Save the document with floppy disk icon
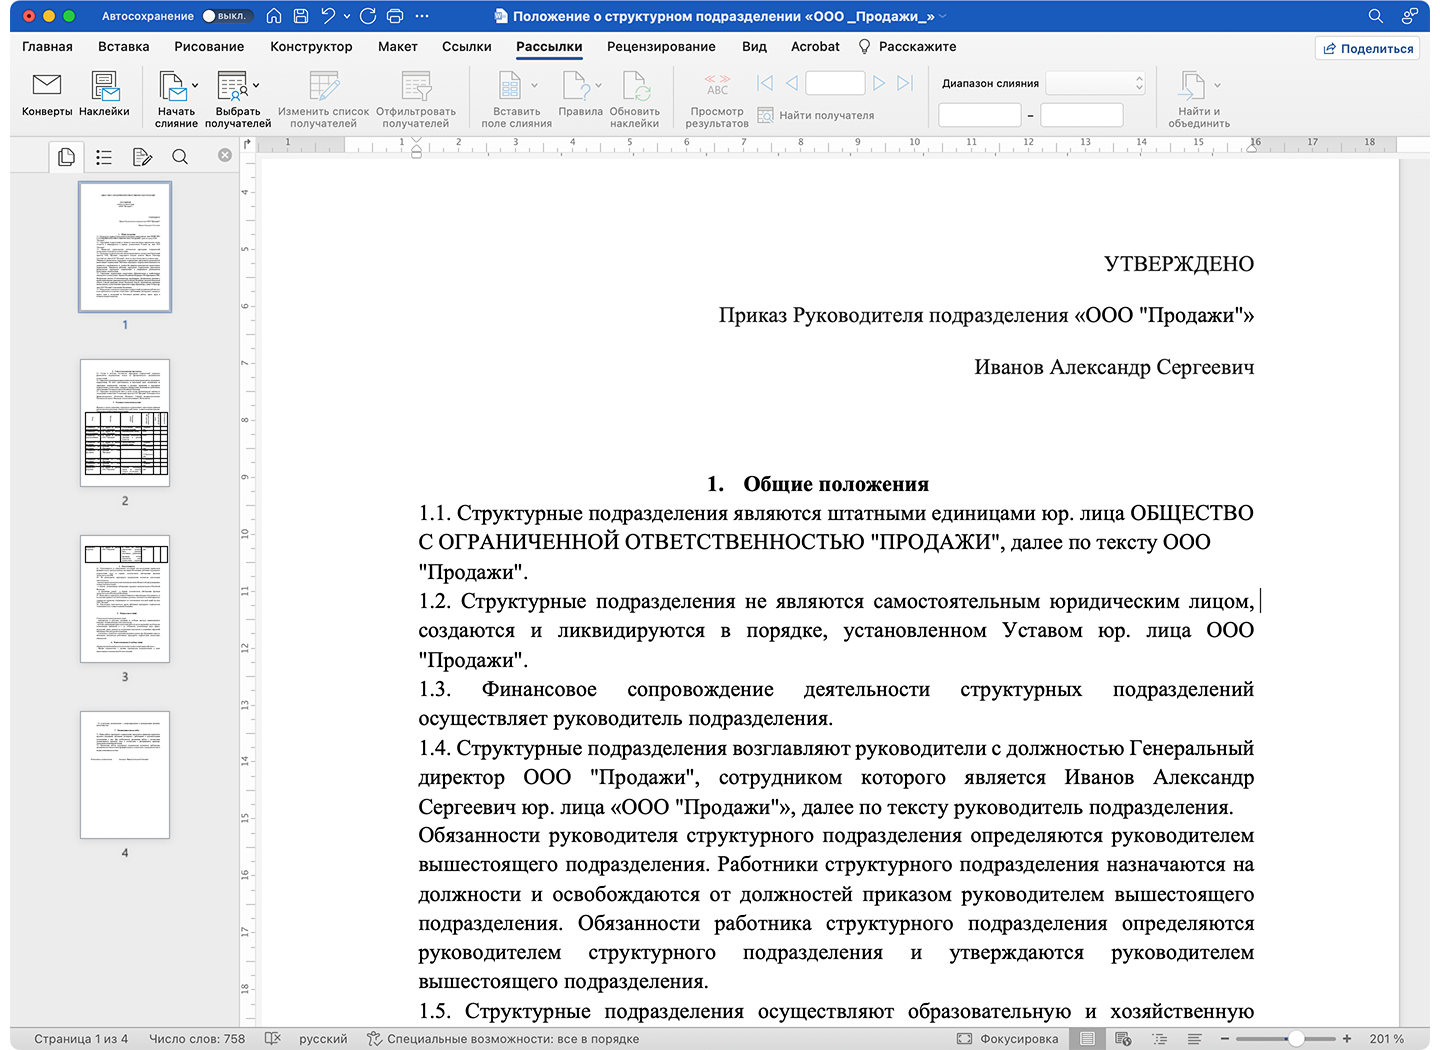Image resolution: width=1440 pixels, height=1050 pixels. 301,16
